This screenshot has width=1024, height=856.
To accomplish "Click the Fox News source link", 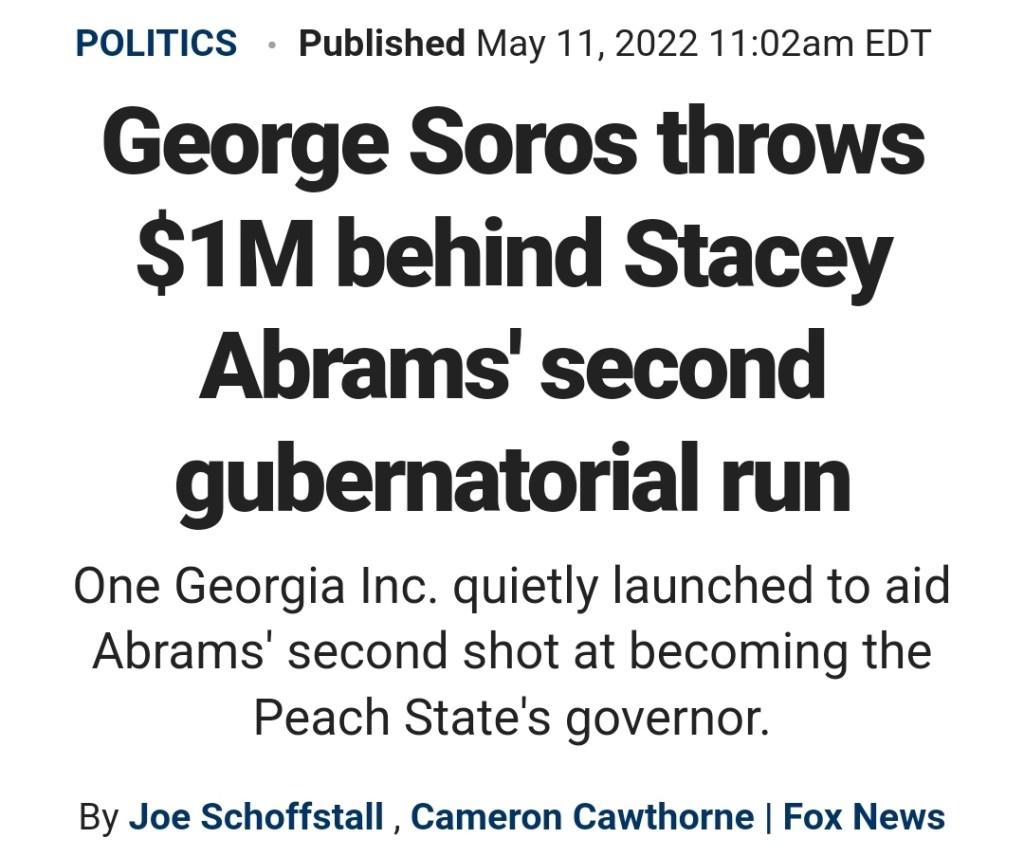I will 864,816.
